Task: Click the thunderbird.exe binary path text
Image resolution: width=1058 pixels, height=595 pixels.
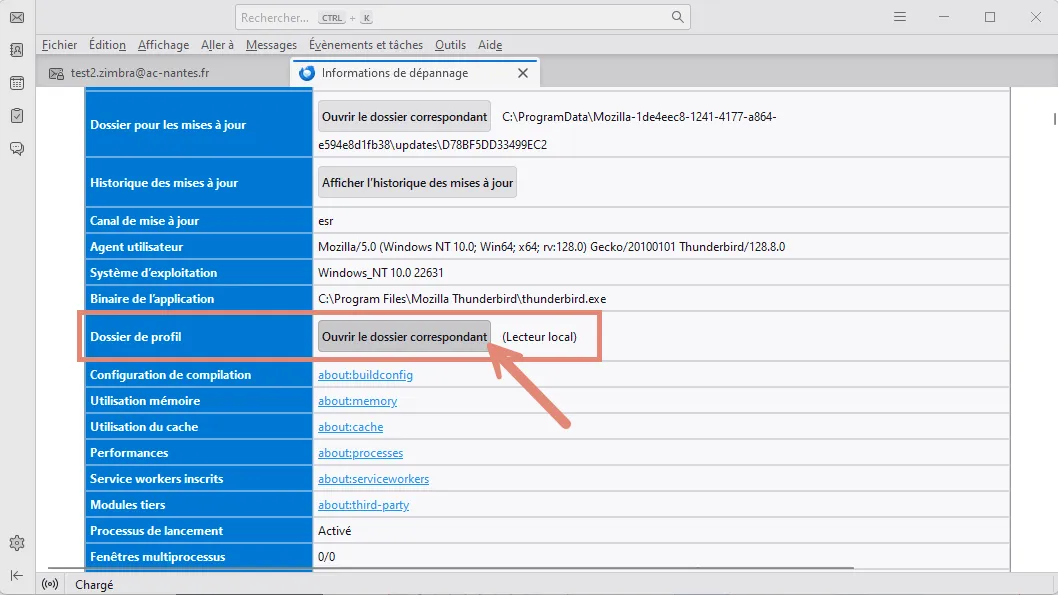Action: tap(462, 299)
